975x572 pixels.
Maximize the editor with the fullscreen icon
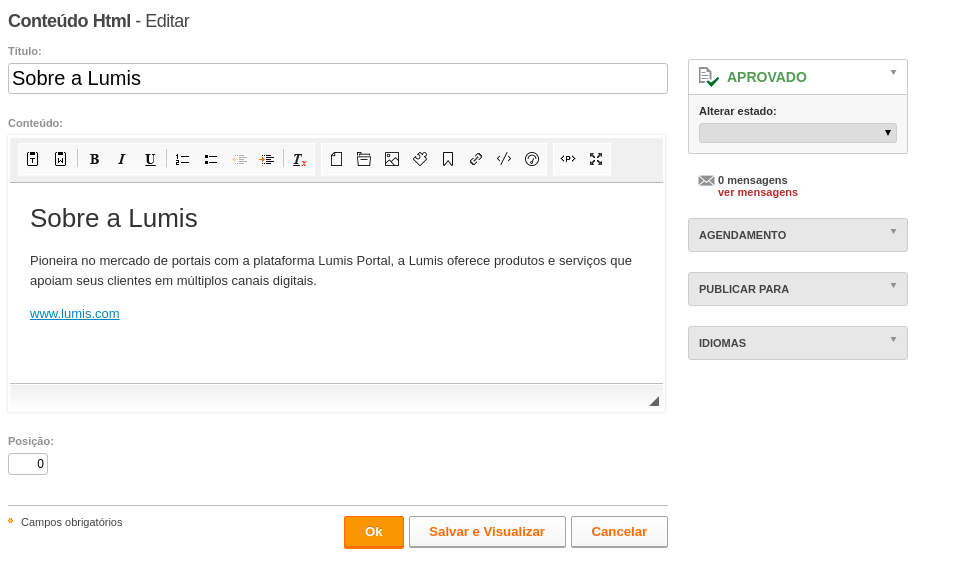click(596, 159)
